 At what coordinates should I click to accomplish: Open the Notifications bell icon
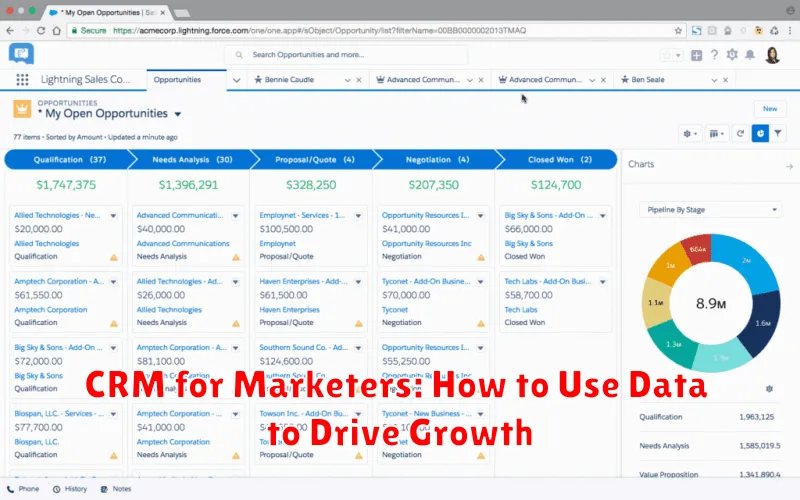coord(750,55)
